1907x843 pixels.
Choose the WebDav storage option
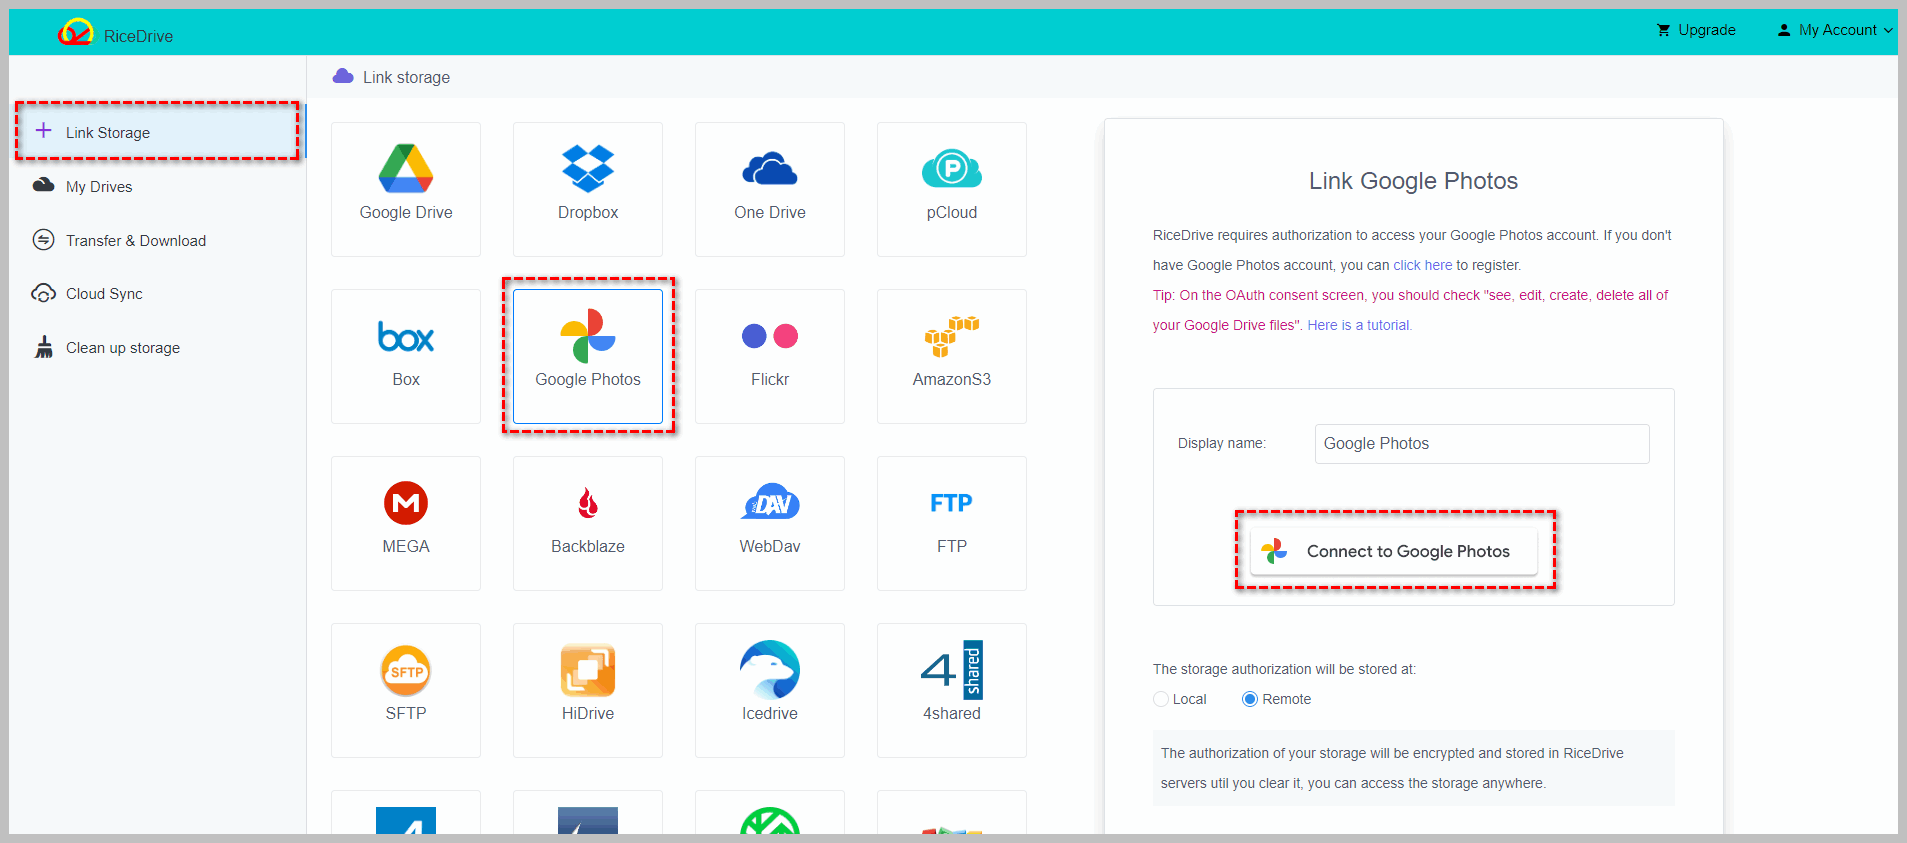click(770, 523)
